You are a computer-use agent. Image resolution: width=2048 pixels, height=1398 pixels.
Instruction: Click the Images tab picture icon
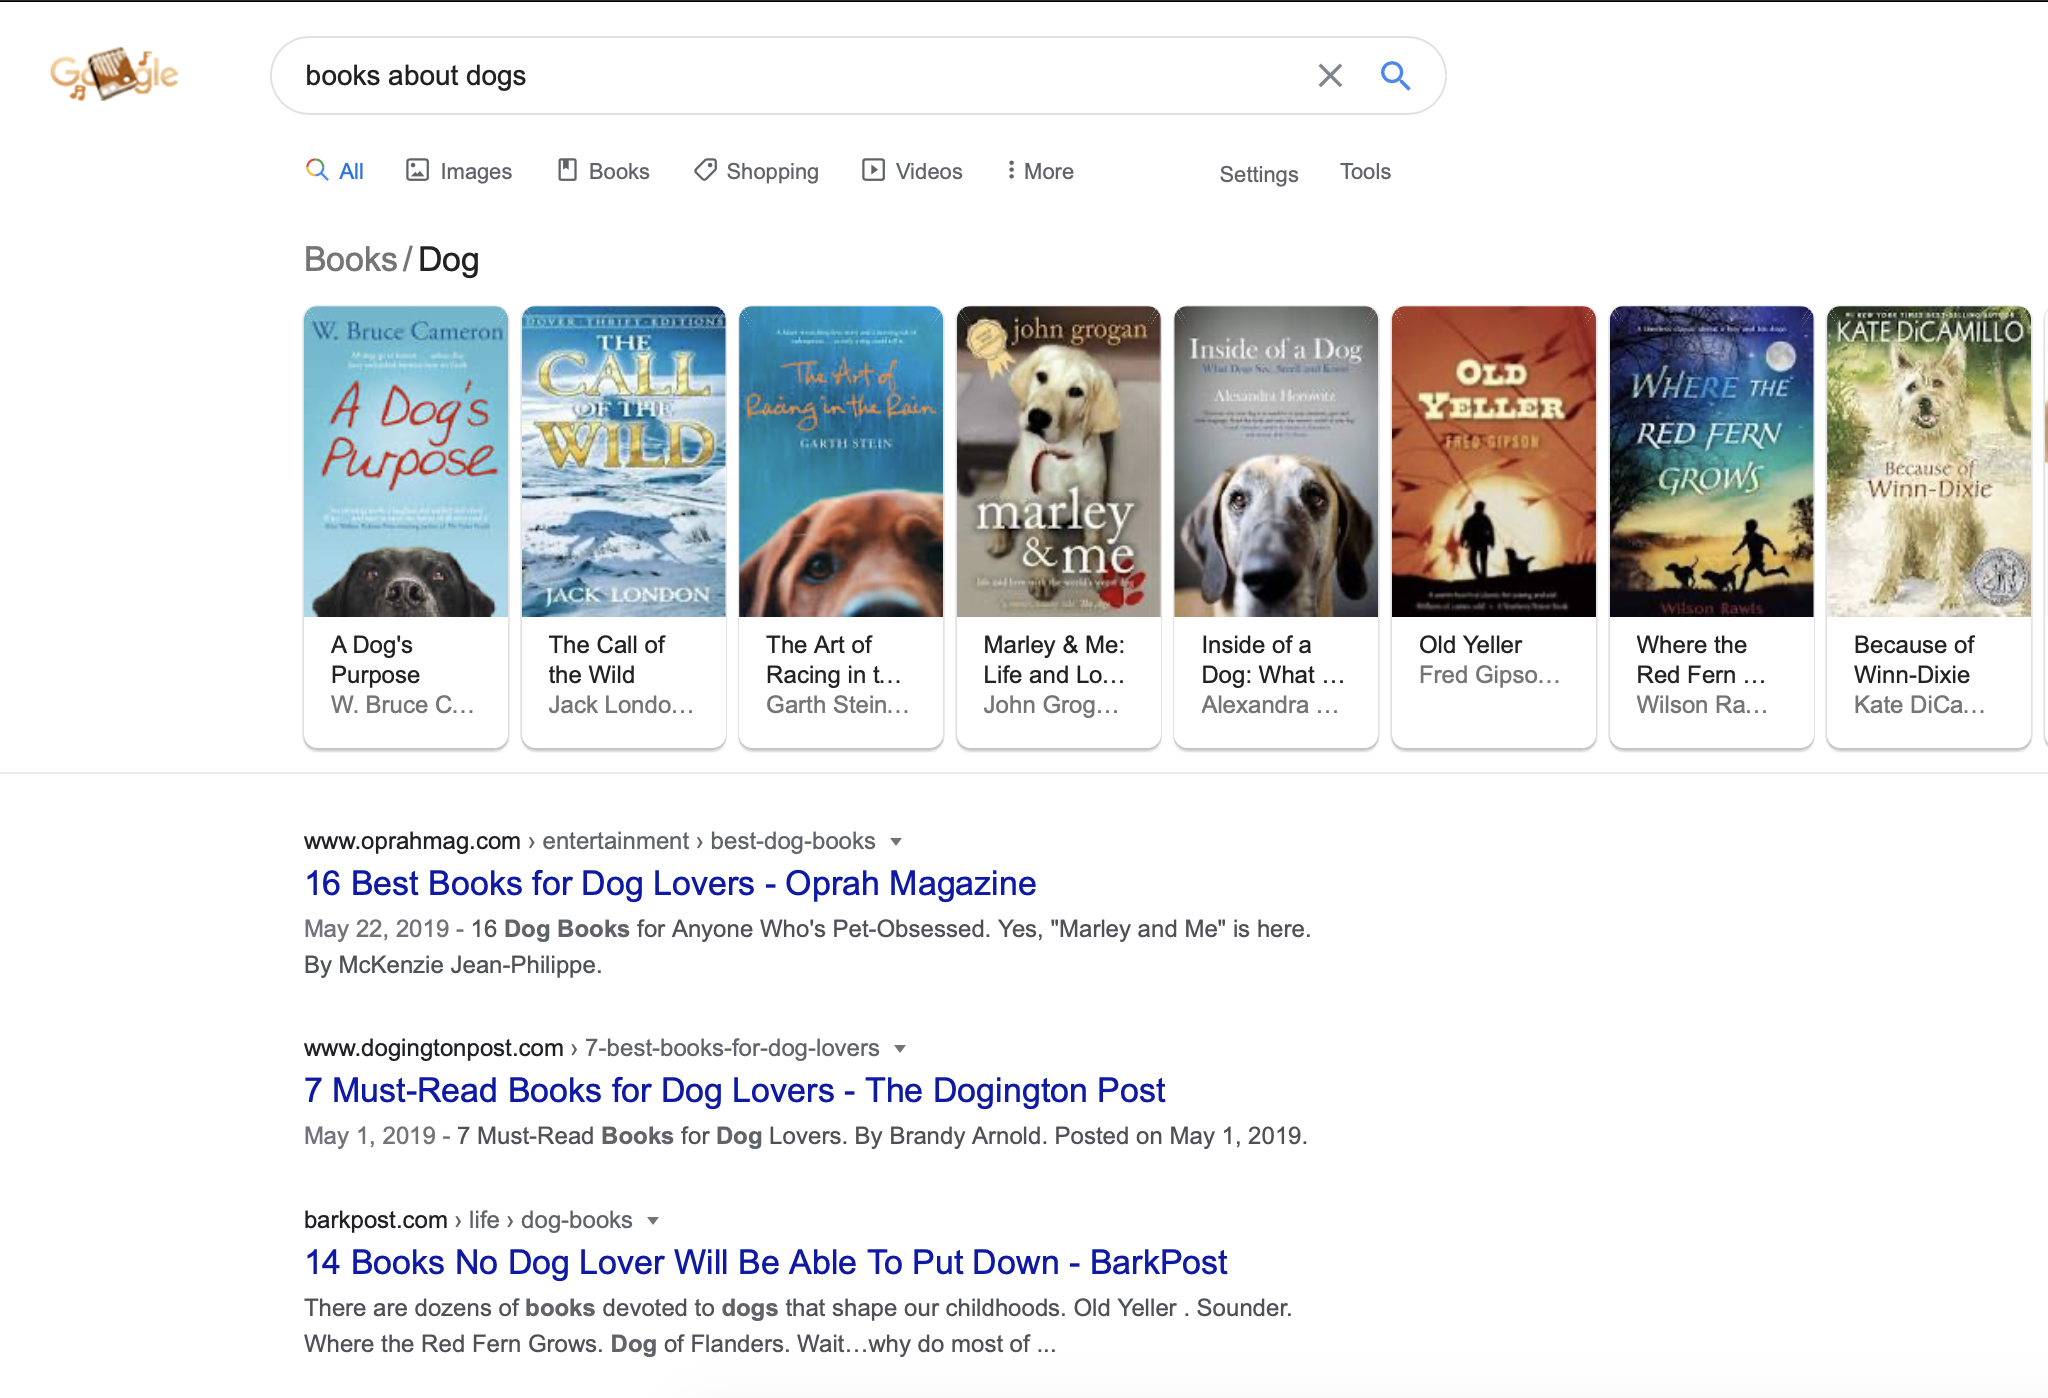tap(417, 170)
